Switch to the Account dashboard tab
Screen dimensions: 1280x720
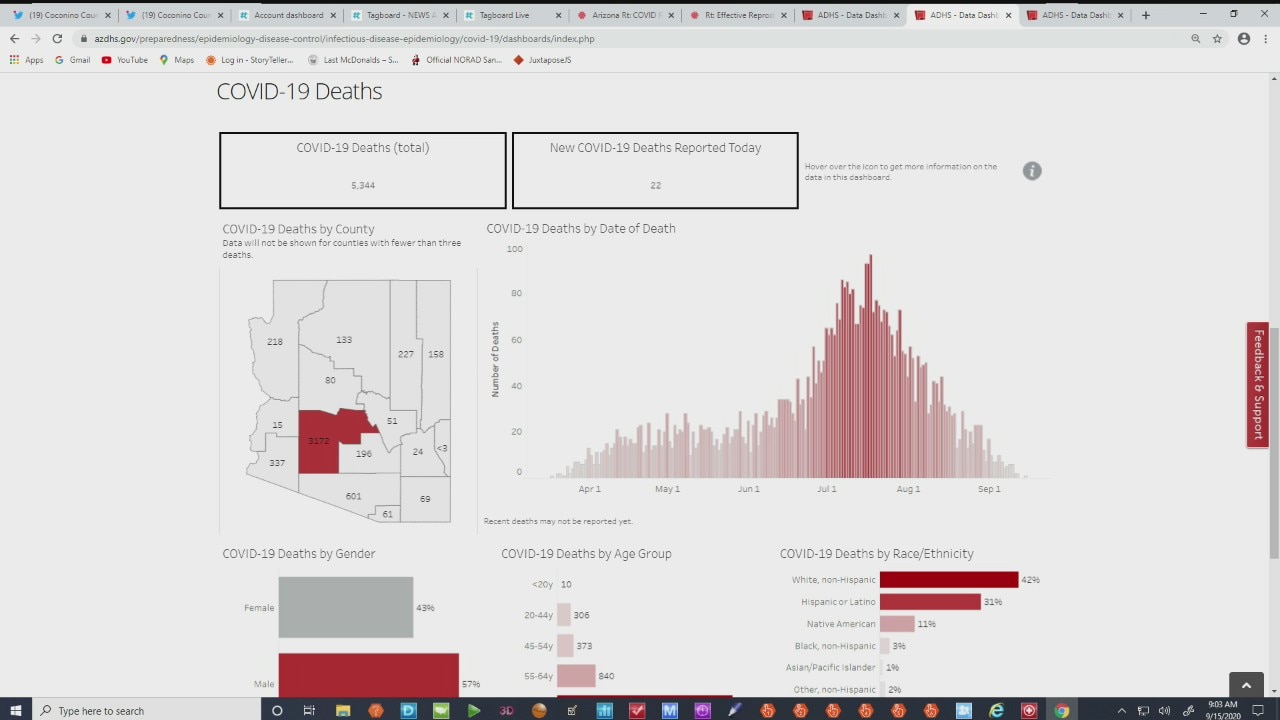[288, 15]
